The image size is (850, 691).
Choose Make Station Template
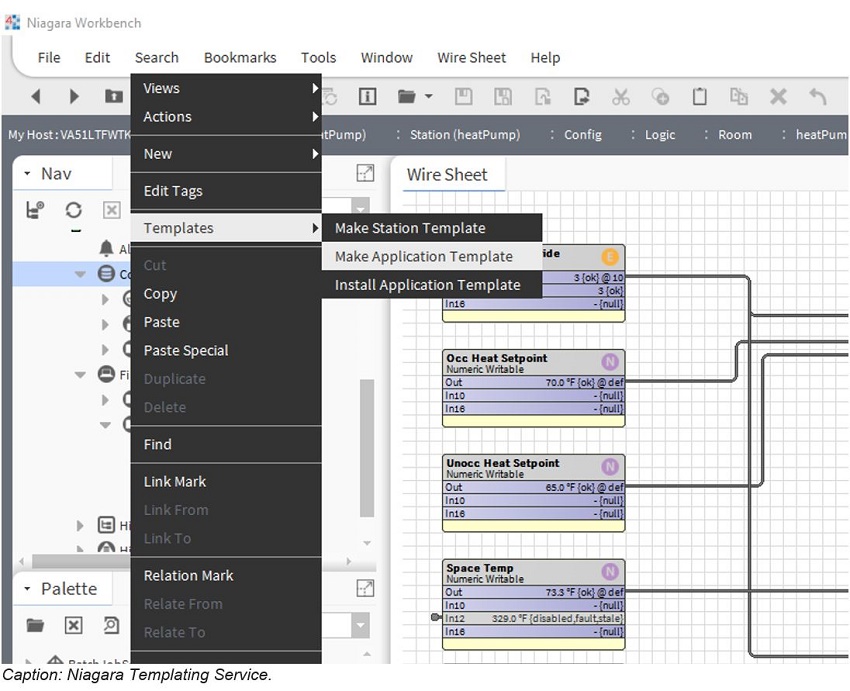coord(432,228)
